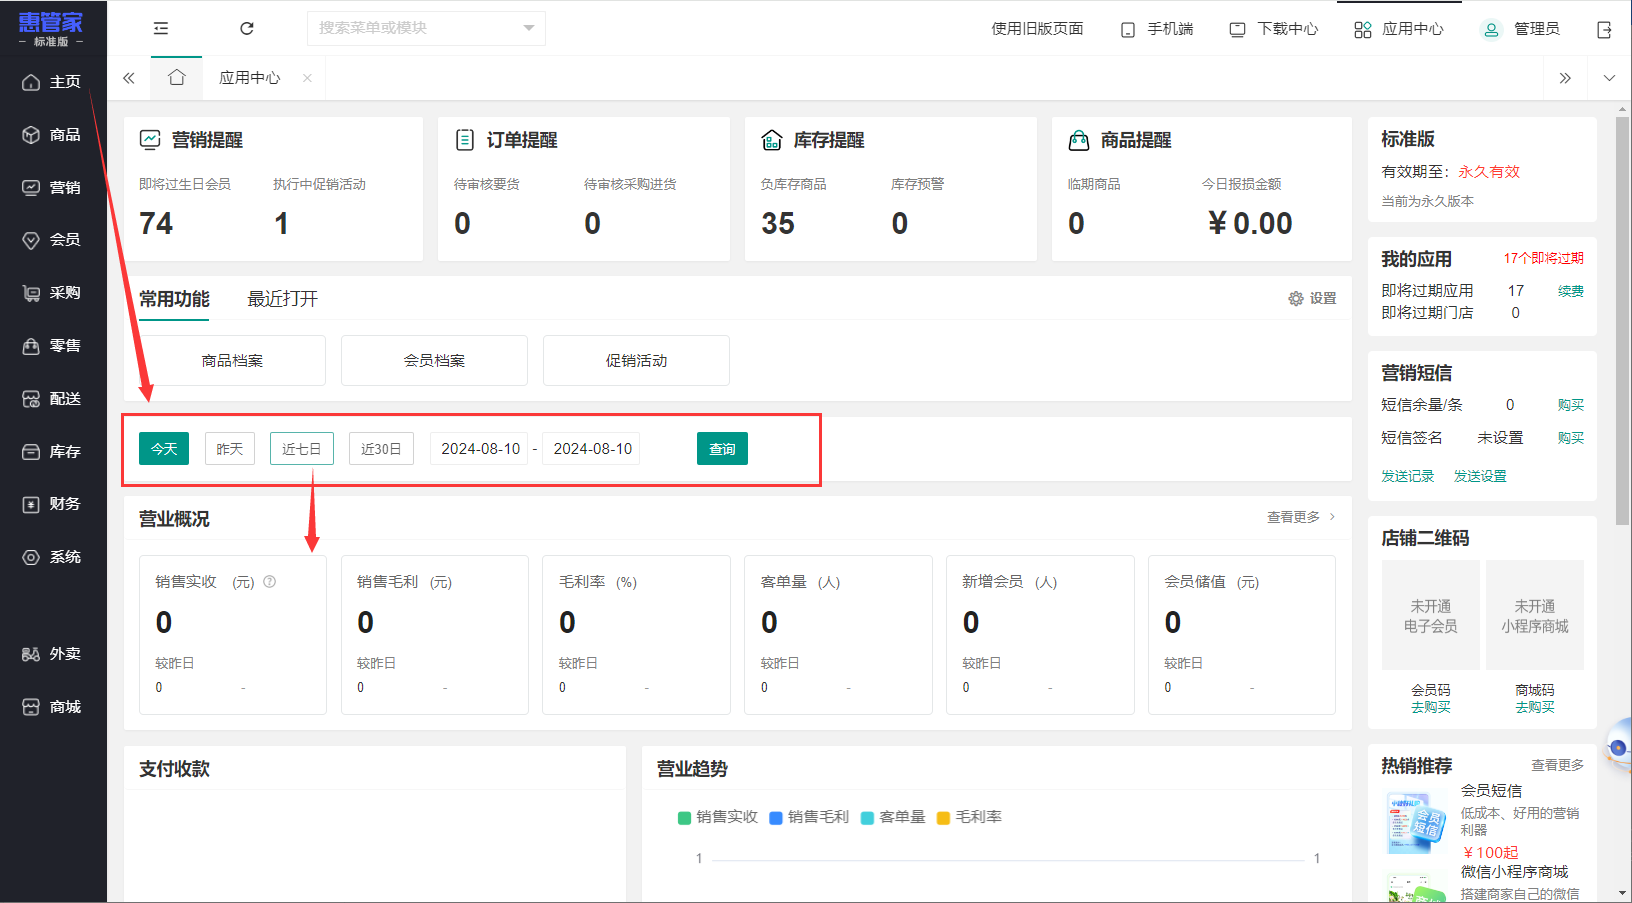Open 手机端 mobile version
Image resolution: width=1632 pixels, height=903 pixels.
pyautogui.click(x=1157, y=29)
